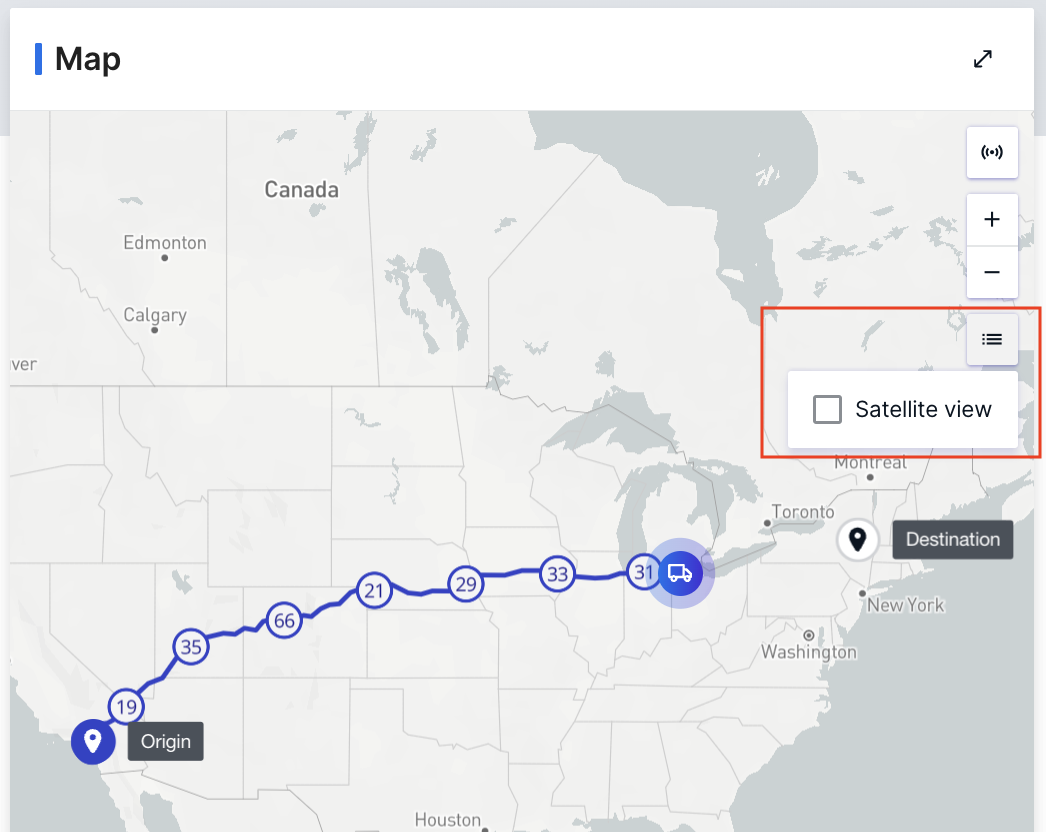Open the Destination label tag
1046x832 pixels.
pos(953,539)
